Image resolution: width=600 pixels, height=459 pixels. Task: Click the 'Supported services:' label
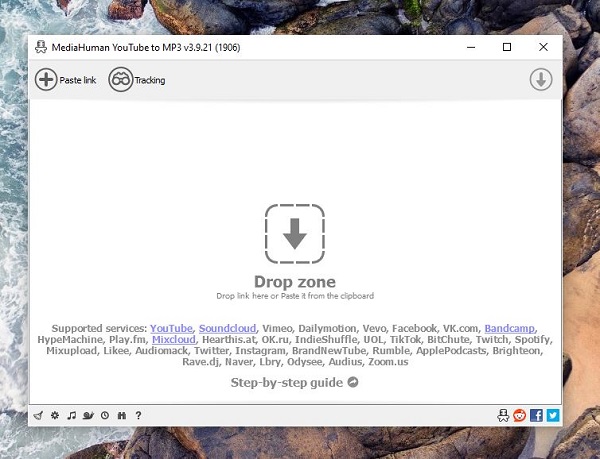click(x=99, y=329)
